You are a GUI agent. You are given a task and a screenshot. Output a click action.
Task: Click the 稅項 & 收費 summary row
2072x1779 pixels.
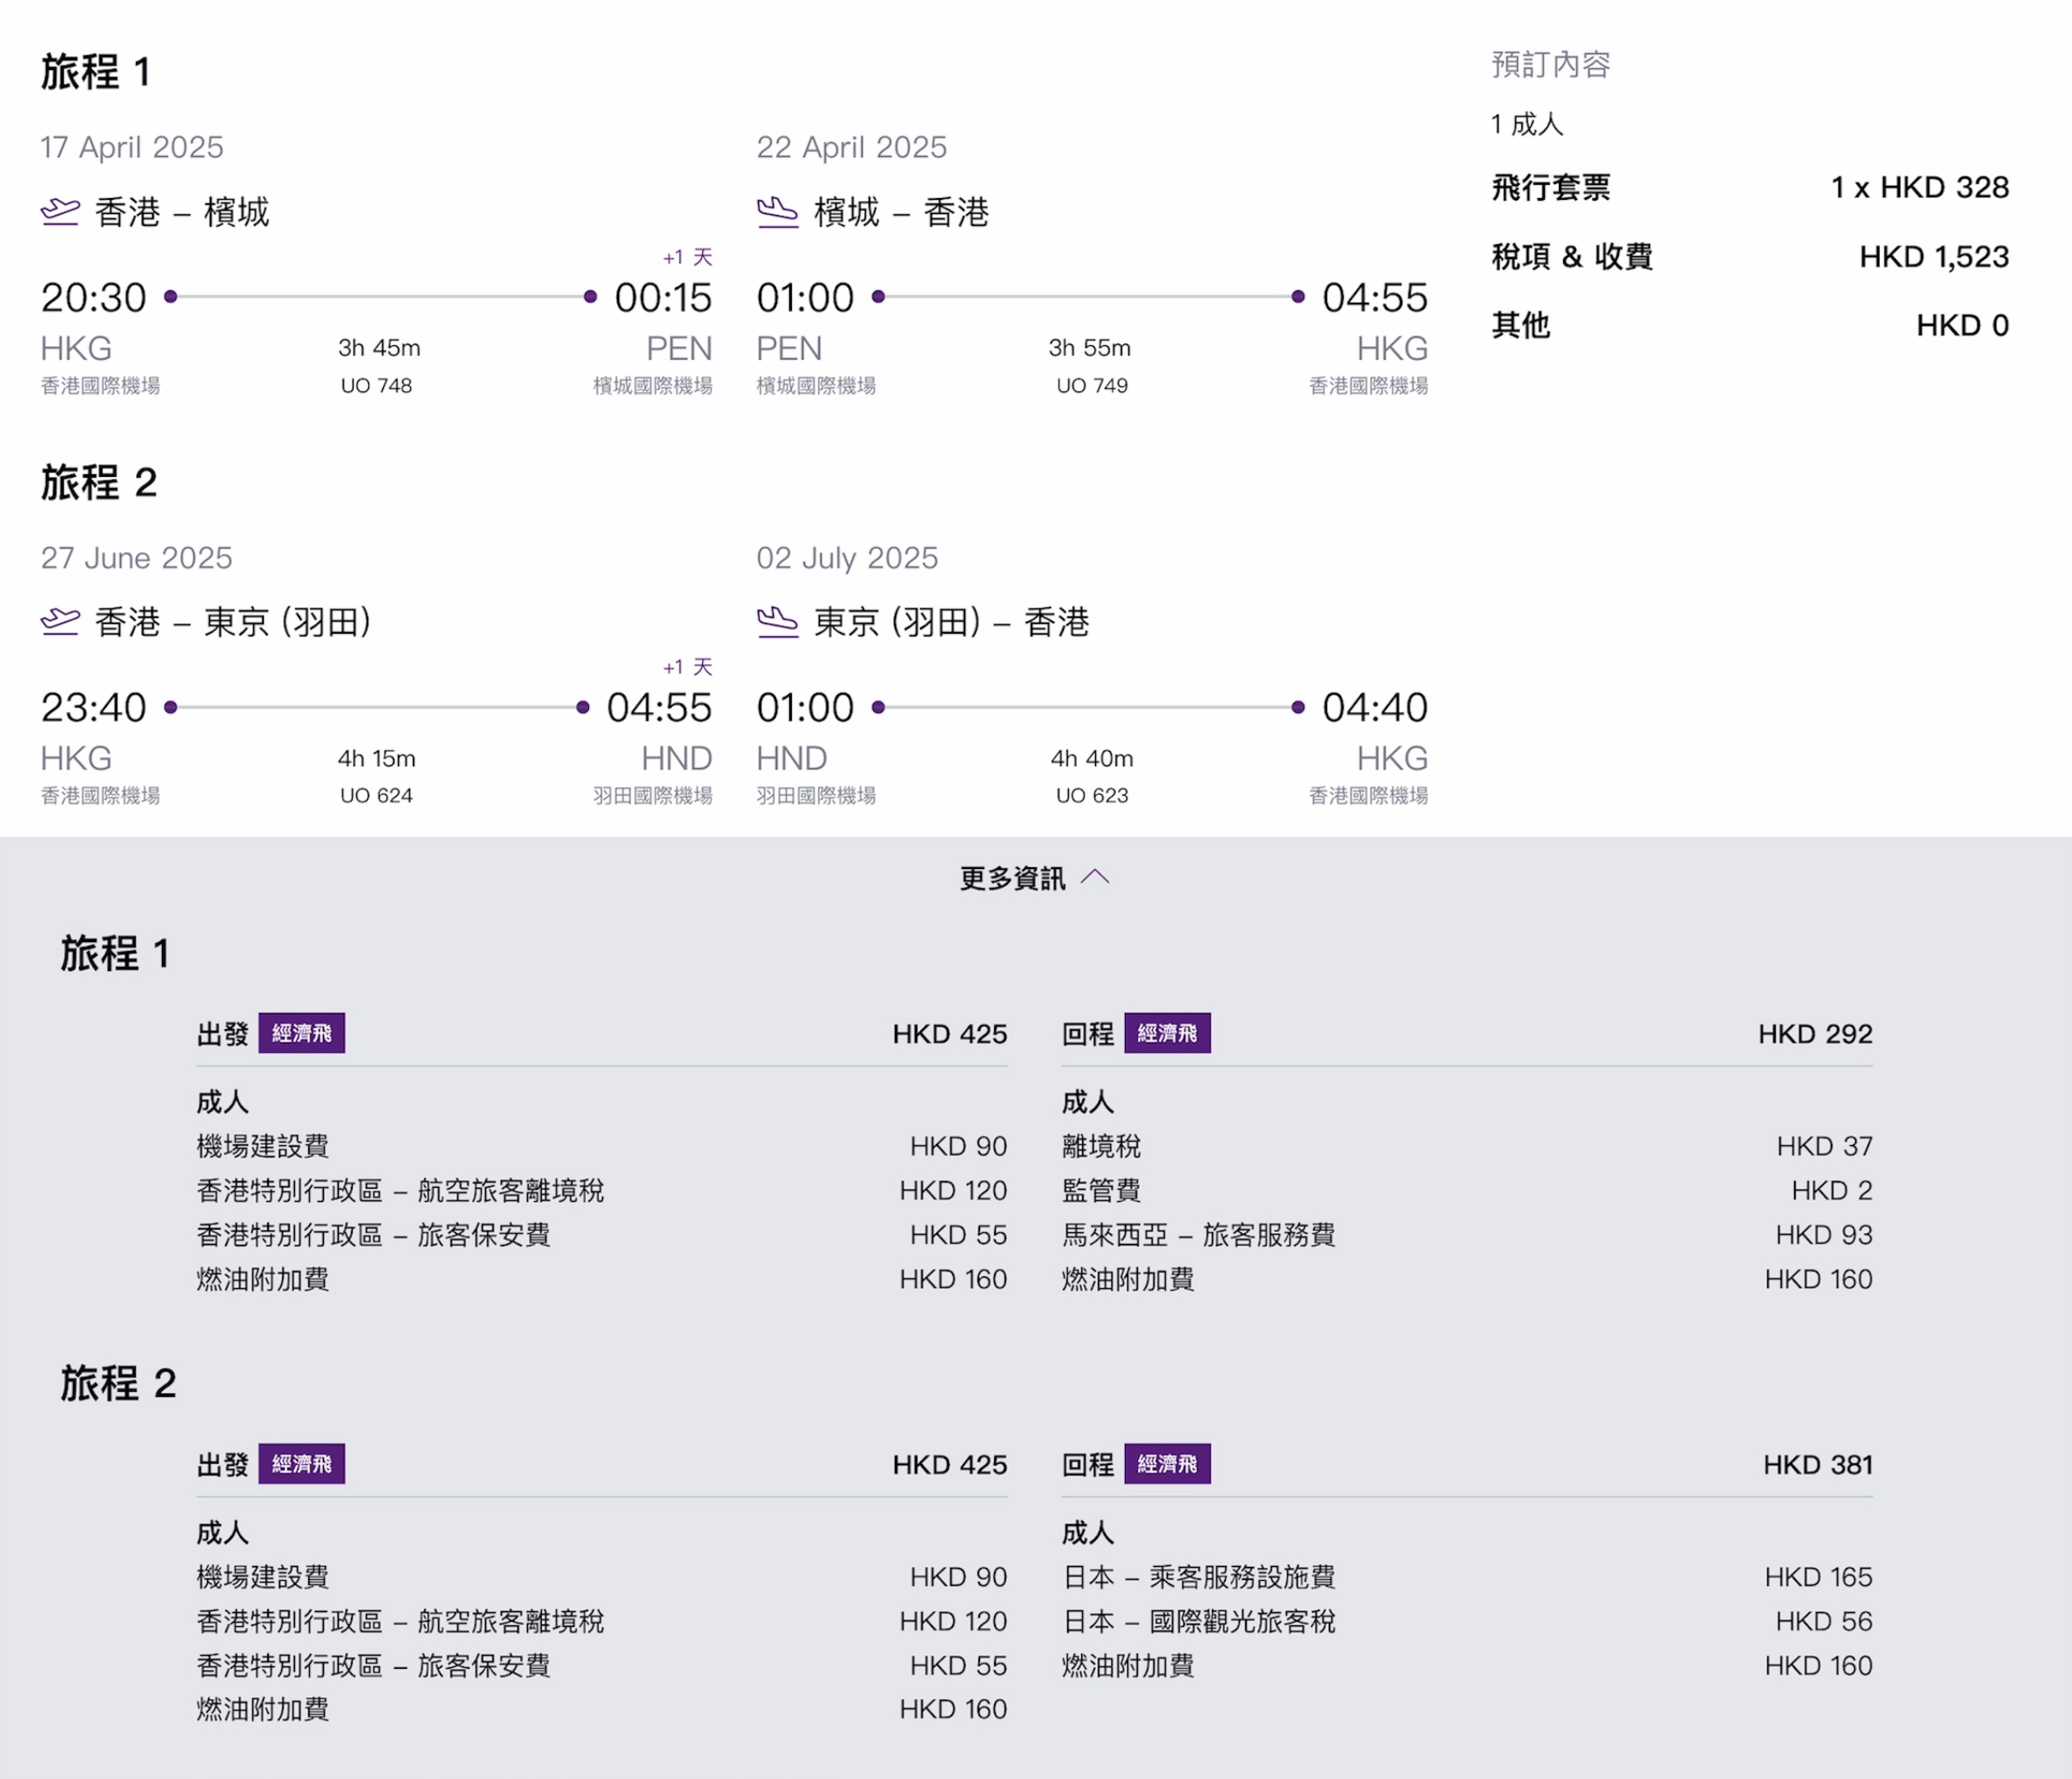1571,257
